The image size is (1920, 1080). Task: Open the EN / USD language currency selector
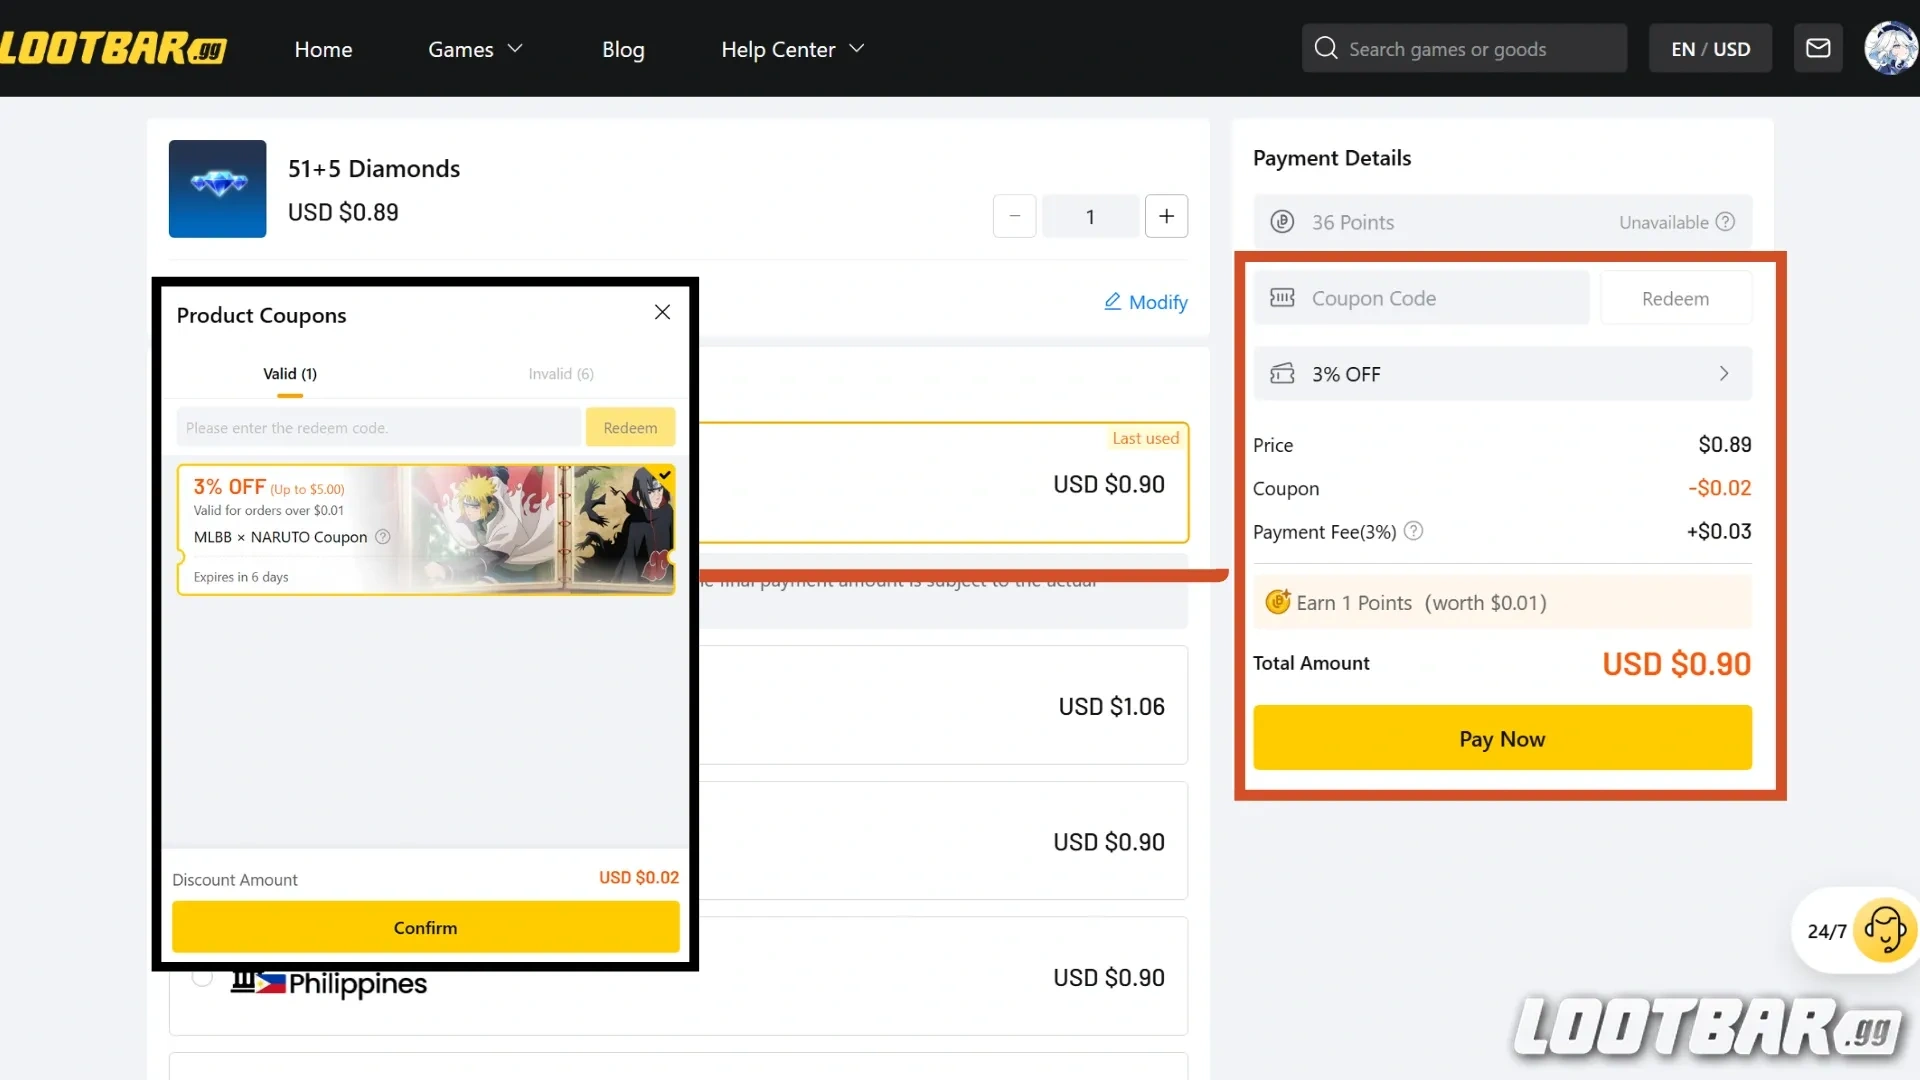coord(1710,48)
